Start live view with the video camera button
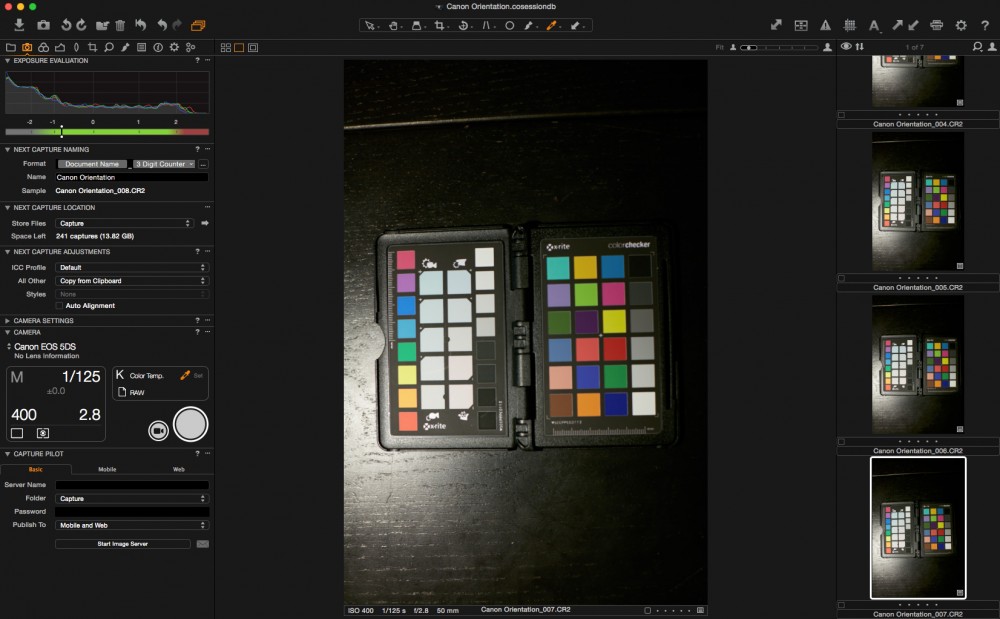Screen dimensions: 1000x619 [x=158, y=431]
